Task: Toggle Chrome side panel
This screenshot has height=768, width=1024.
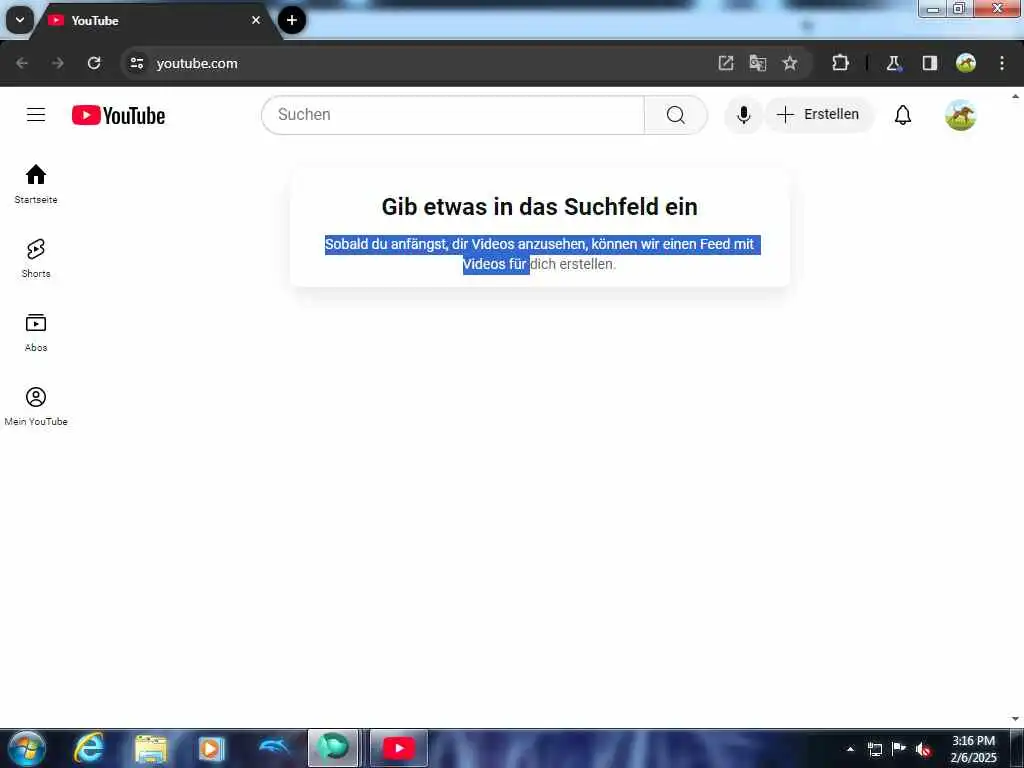Action: (x=929, y=63)
